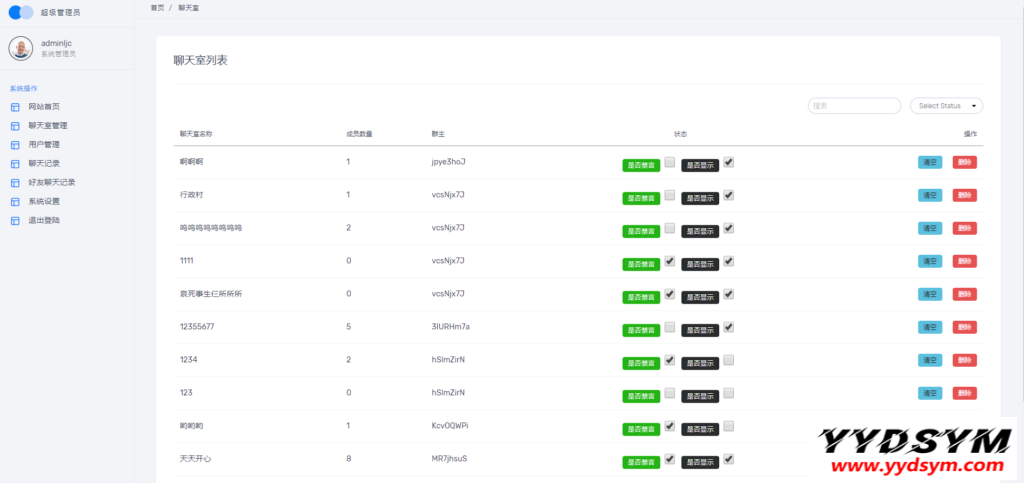This screenshot has width=1024, height=483.
Task: Uncheck 是否禁言 checkbox for 1111 room
Action: point(670,261)
